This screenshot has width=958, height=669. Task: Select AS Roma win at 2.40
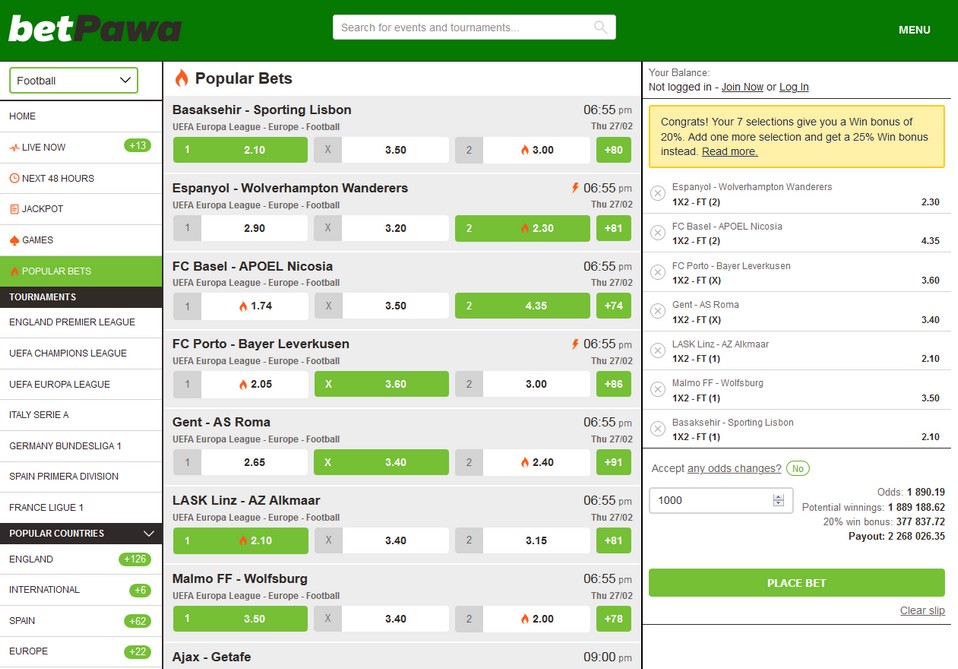522,462
